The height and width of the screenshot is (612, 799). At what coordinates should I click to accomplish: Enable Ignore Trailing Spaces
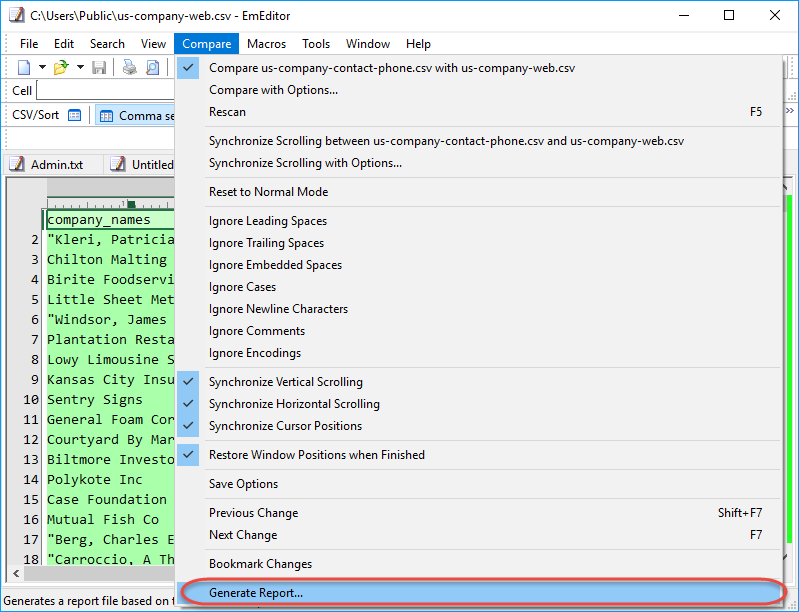pyautogui.click(x=478, y=243)
